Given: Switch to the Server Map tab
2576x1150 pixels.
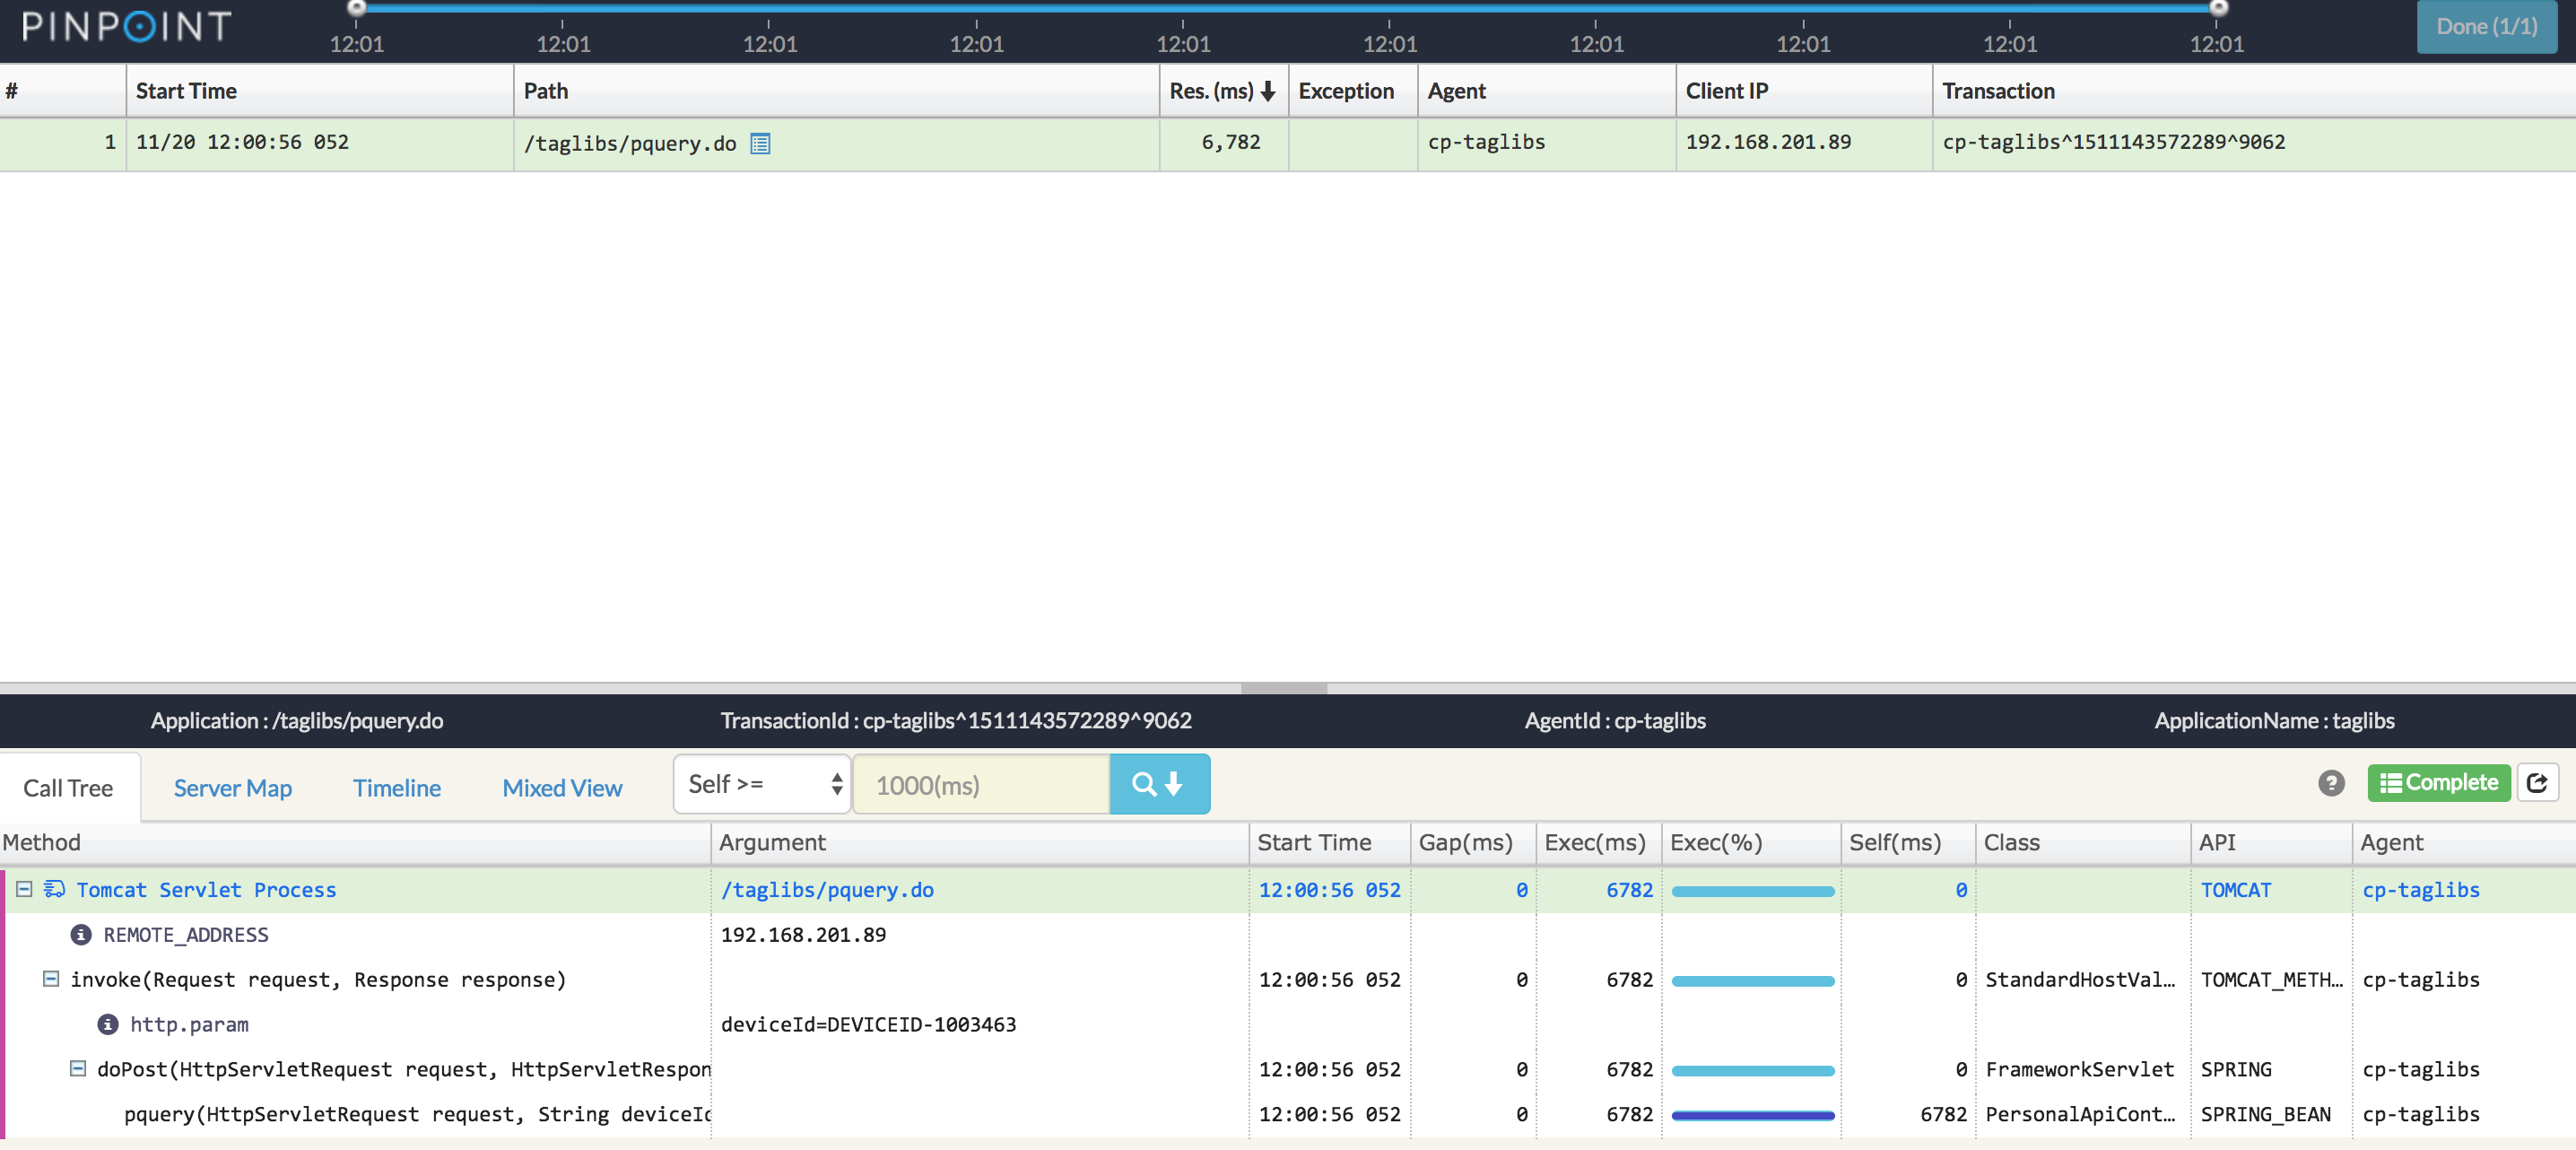Looking at the screenshot, I should point(232,789).
